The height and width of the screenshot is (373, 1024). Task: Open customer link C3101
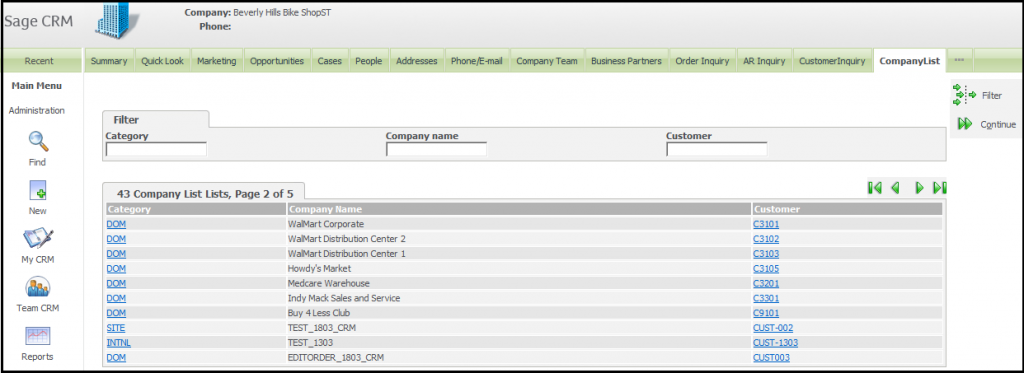pyautogui.click(x=766, y=224)
